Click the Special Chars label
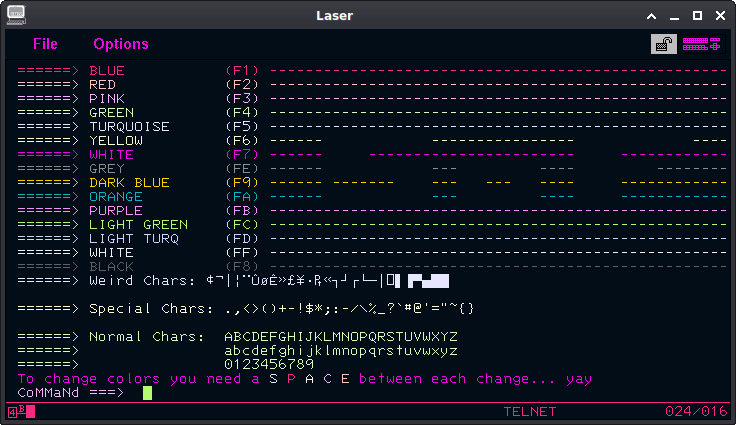This screenshot has width=736, height=425. [x=151, y=309]
